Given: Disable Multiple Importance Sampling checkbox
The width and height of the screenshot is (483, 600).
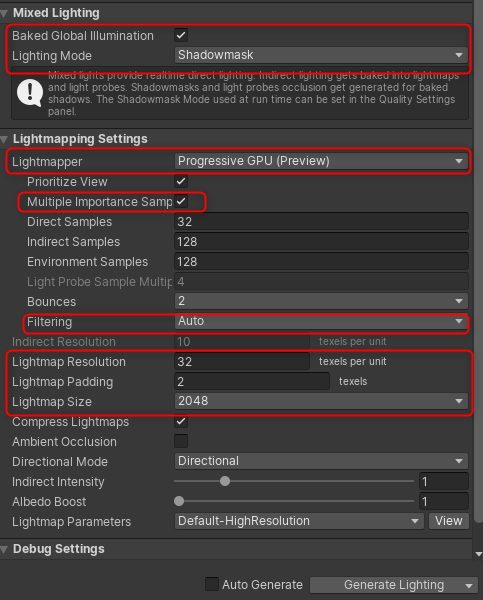Looking at the screenshot, I should (181, 201).
